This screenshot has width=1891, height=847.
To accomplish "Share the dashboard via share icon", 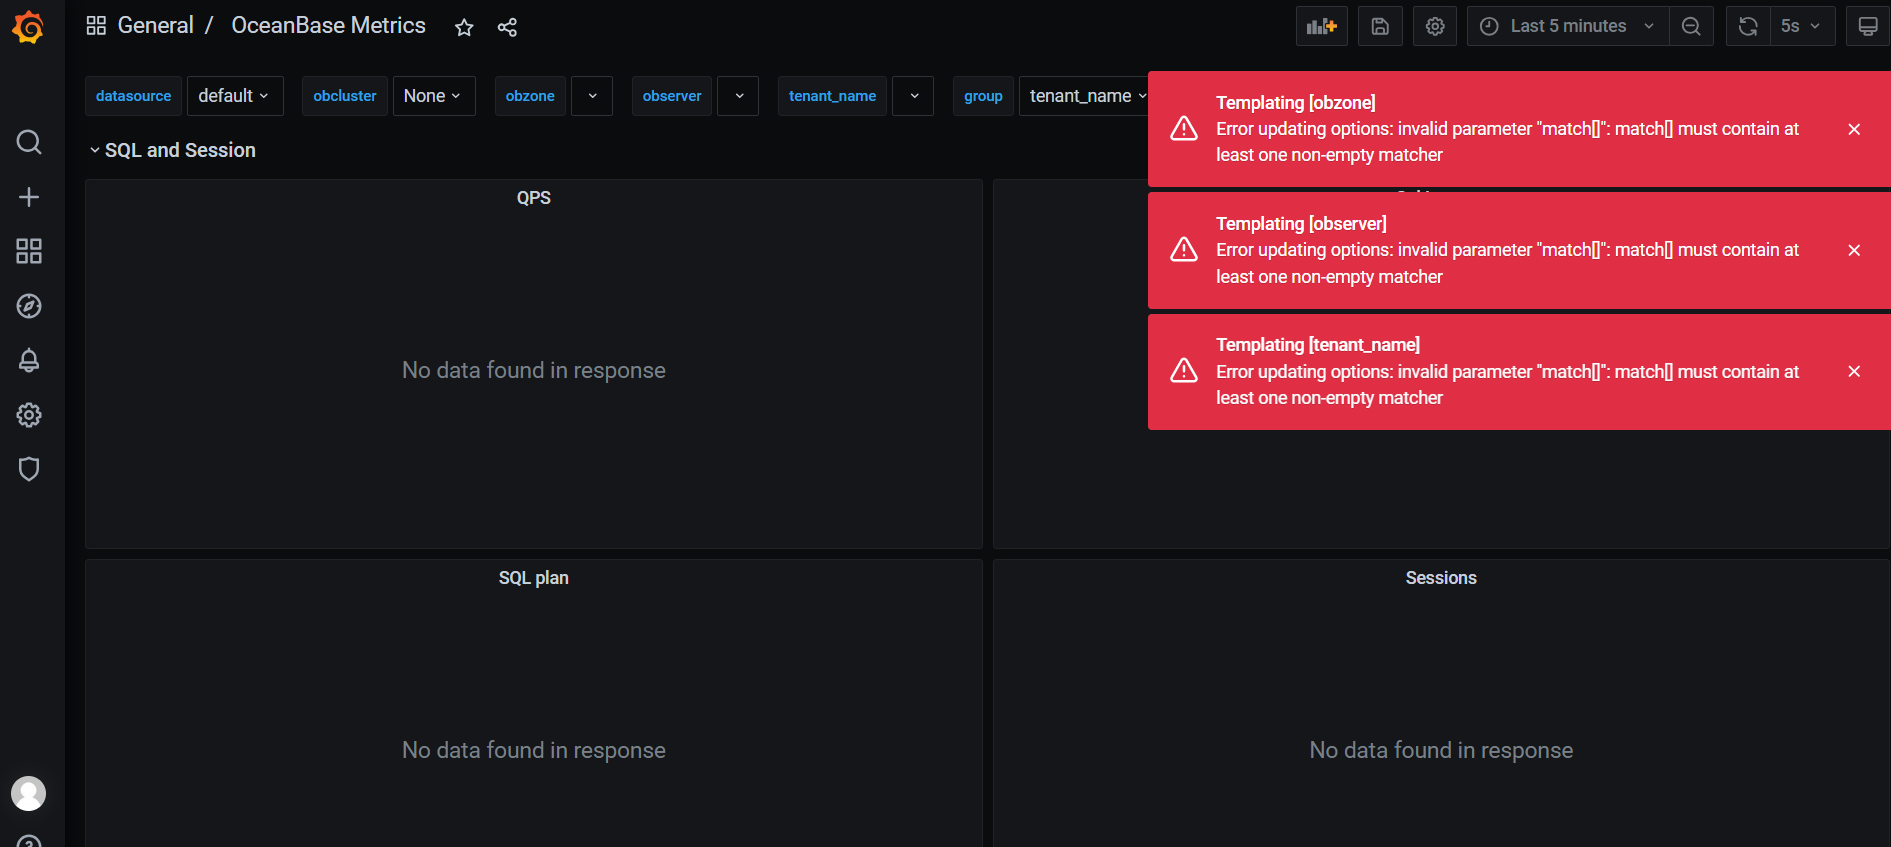I will click(x=507, y=27).
